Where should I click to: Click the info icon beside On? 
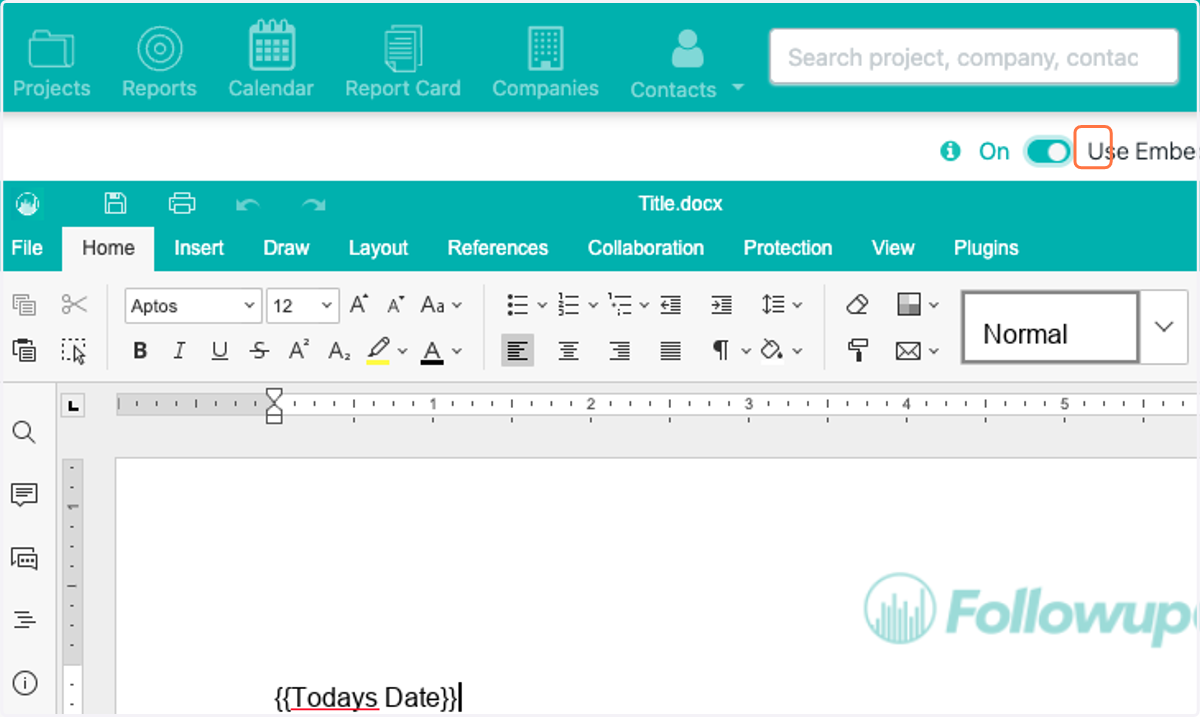950,151
